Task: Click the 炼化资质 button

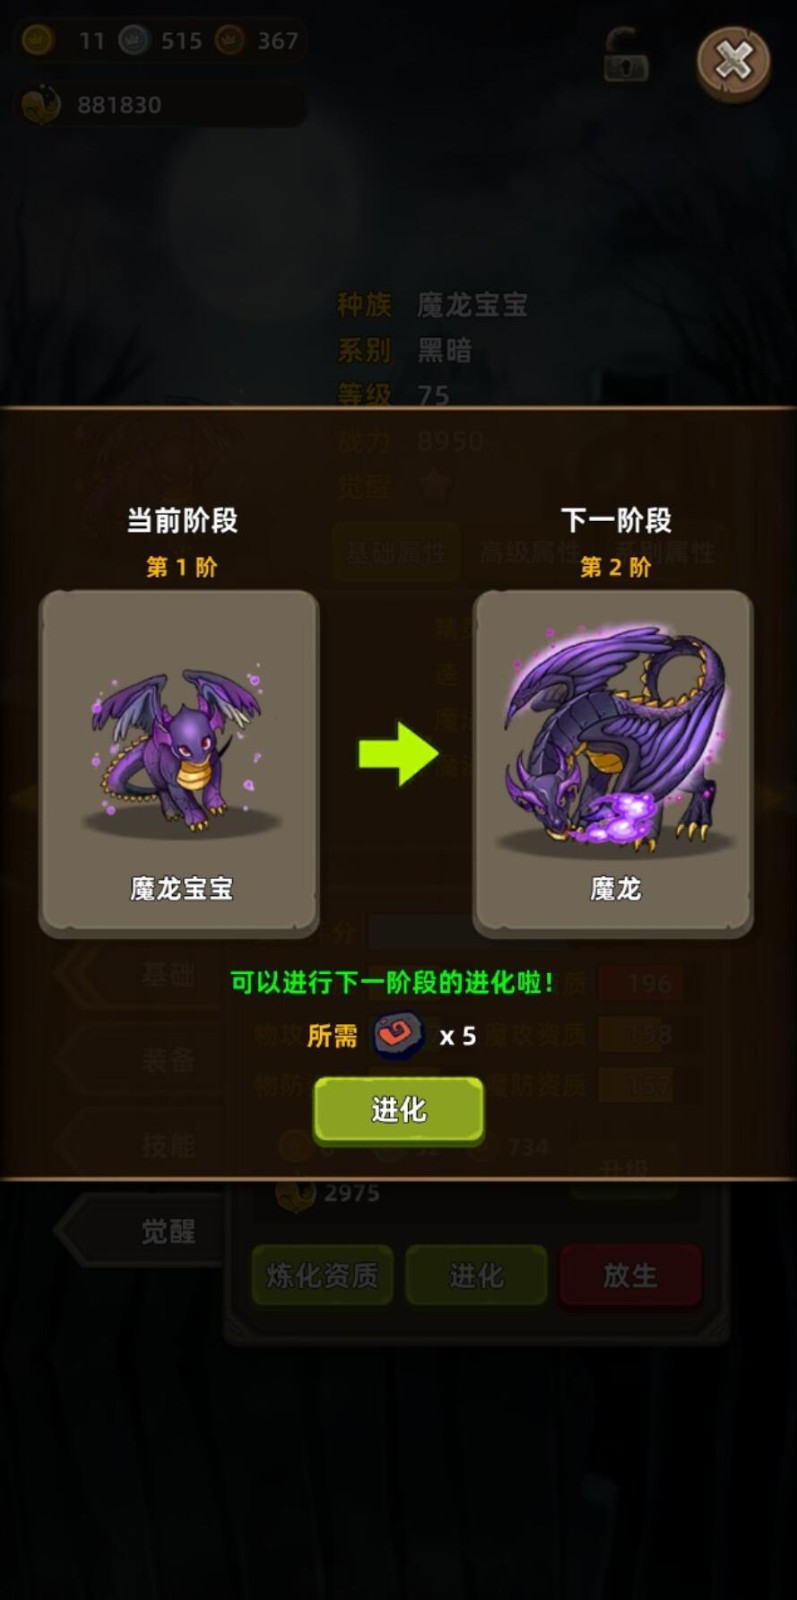Action: pyautogui.click(x=322, y=1275)
